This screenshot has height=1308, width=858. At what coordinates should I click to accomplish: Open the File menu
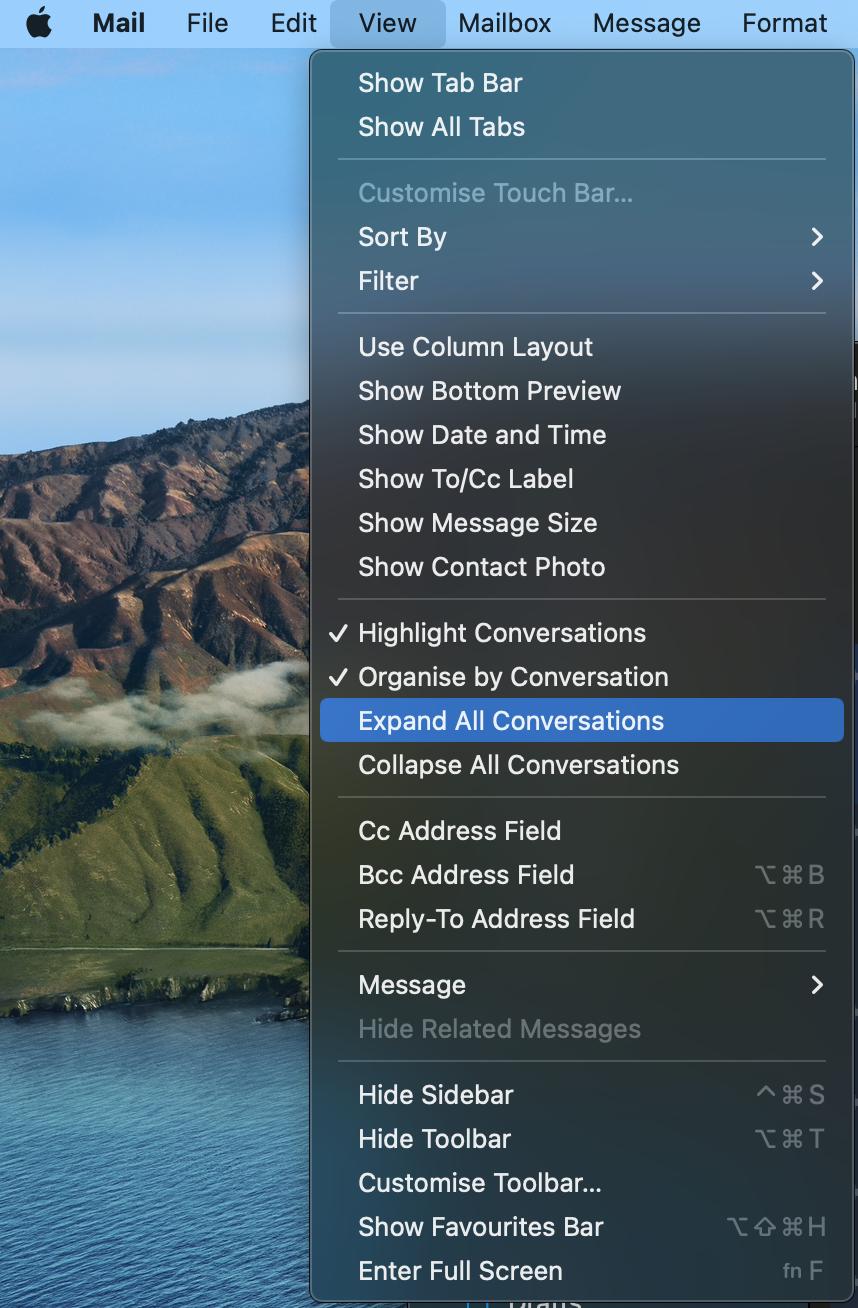pyautogui.click(x=207, y=23)
